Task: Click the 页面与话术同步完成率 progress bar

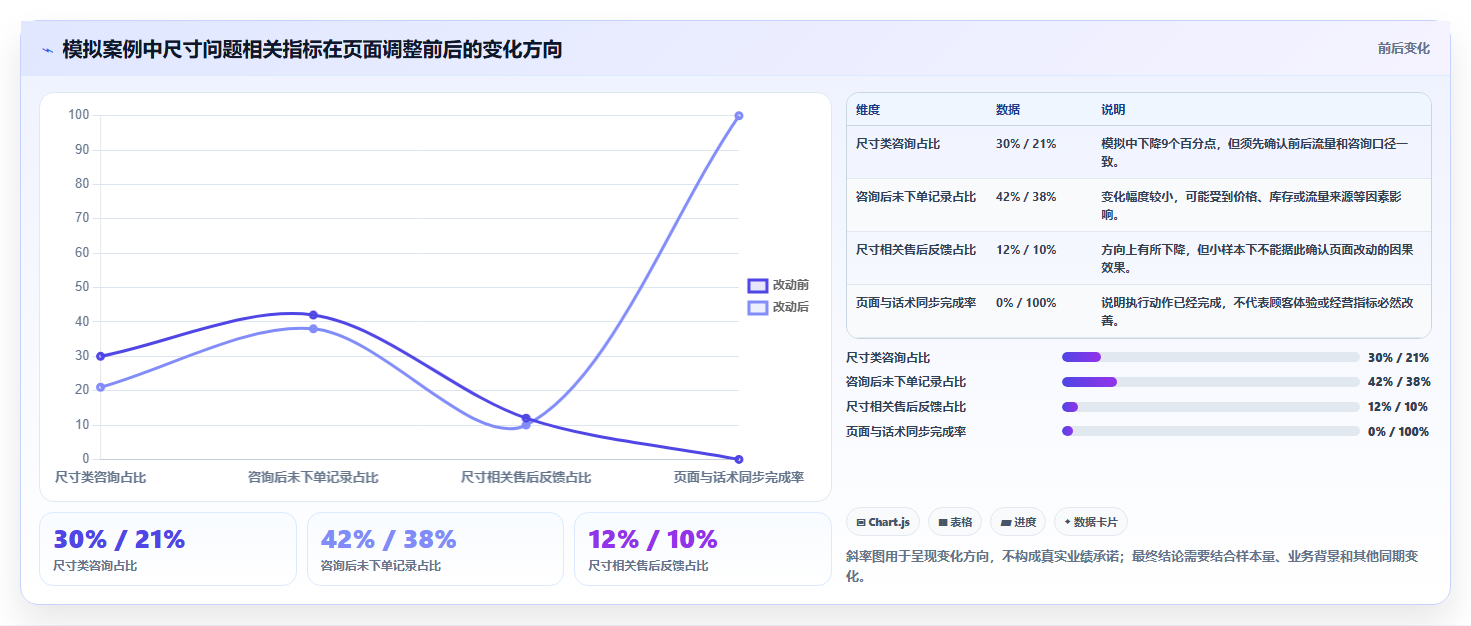Action: [x=1211, y=431]
